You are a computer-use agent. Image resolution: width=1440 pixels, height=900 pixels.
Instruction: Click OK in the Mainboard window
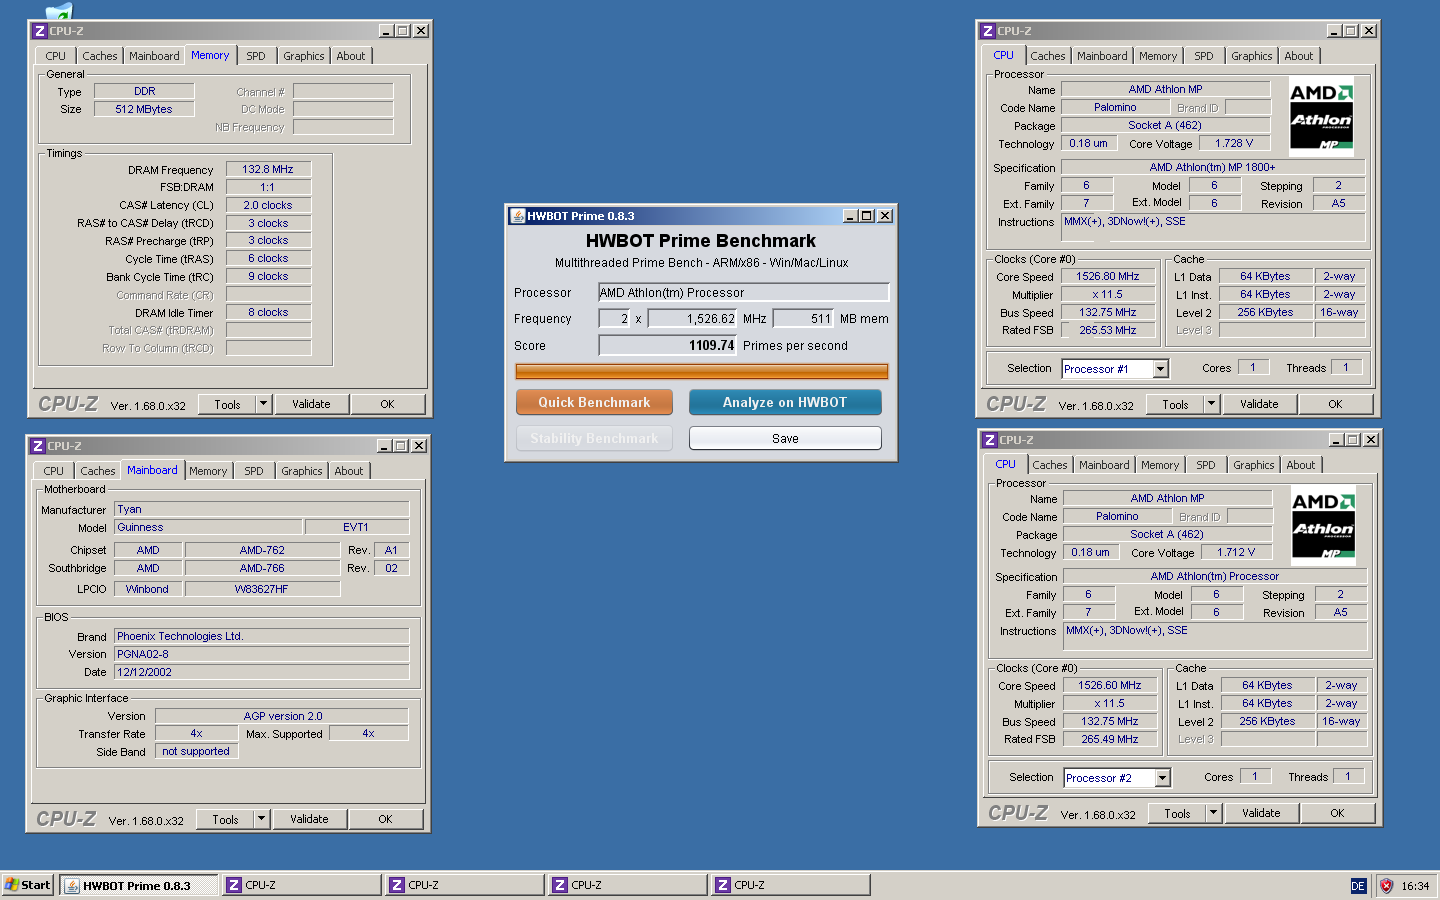[385, 819]
